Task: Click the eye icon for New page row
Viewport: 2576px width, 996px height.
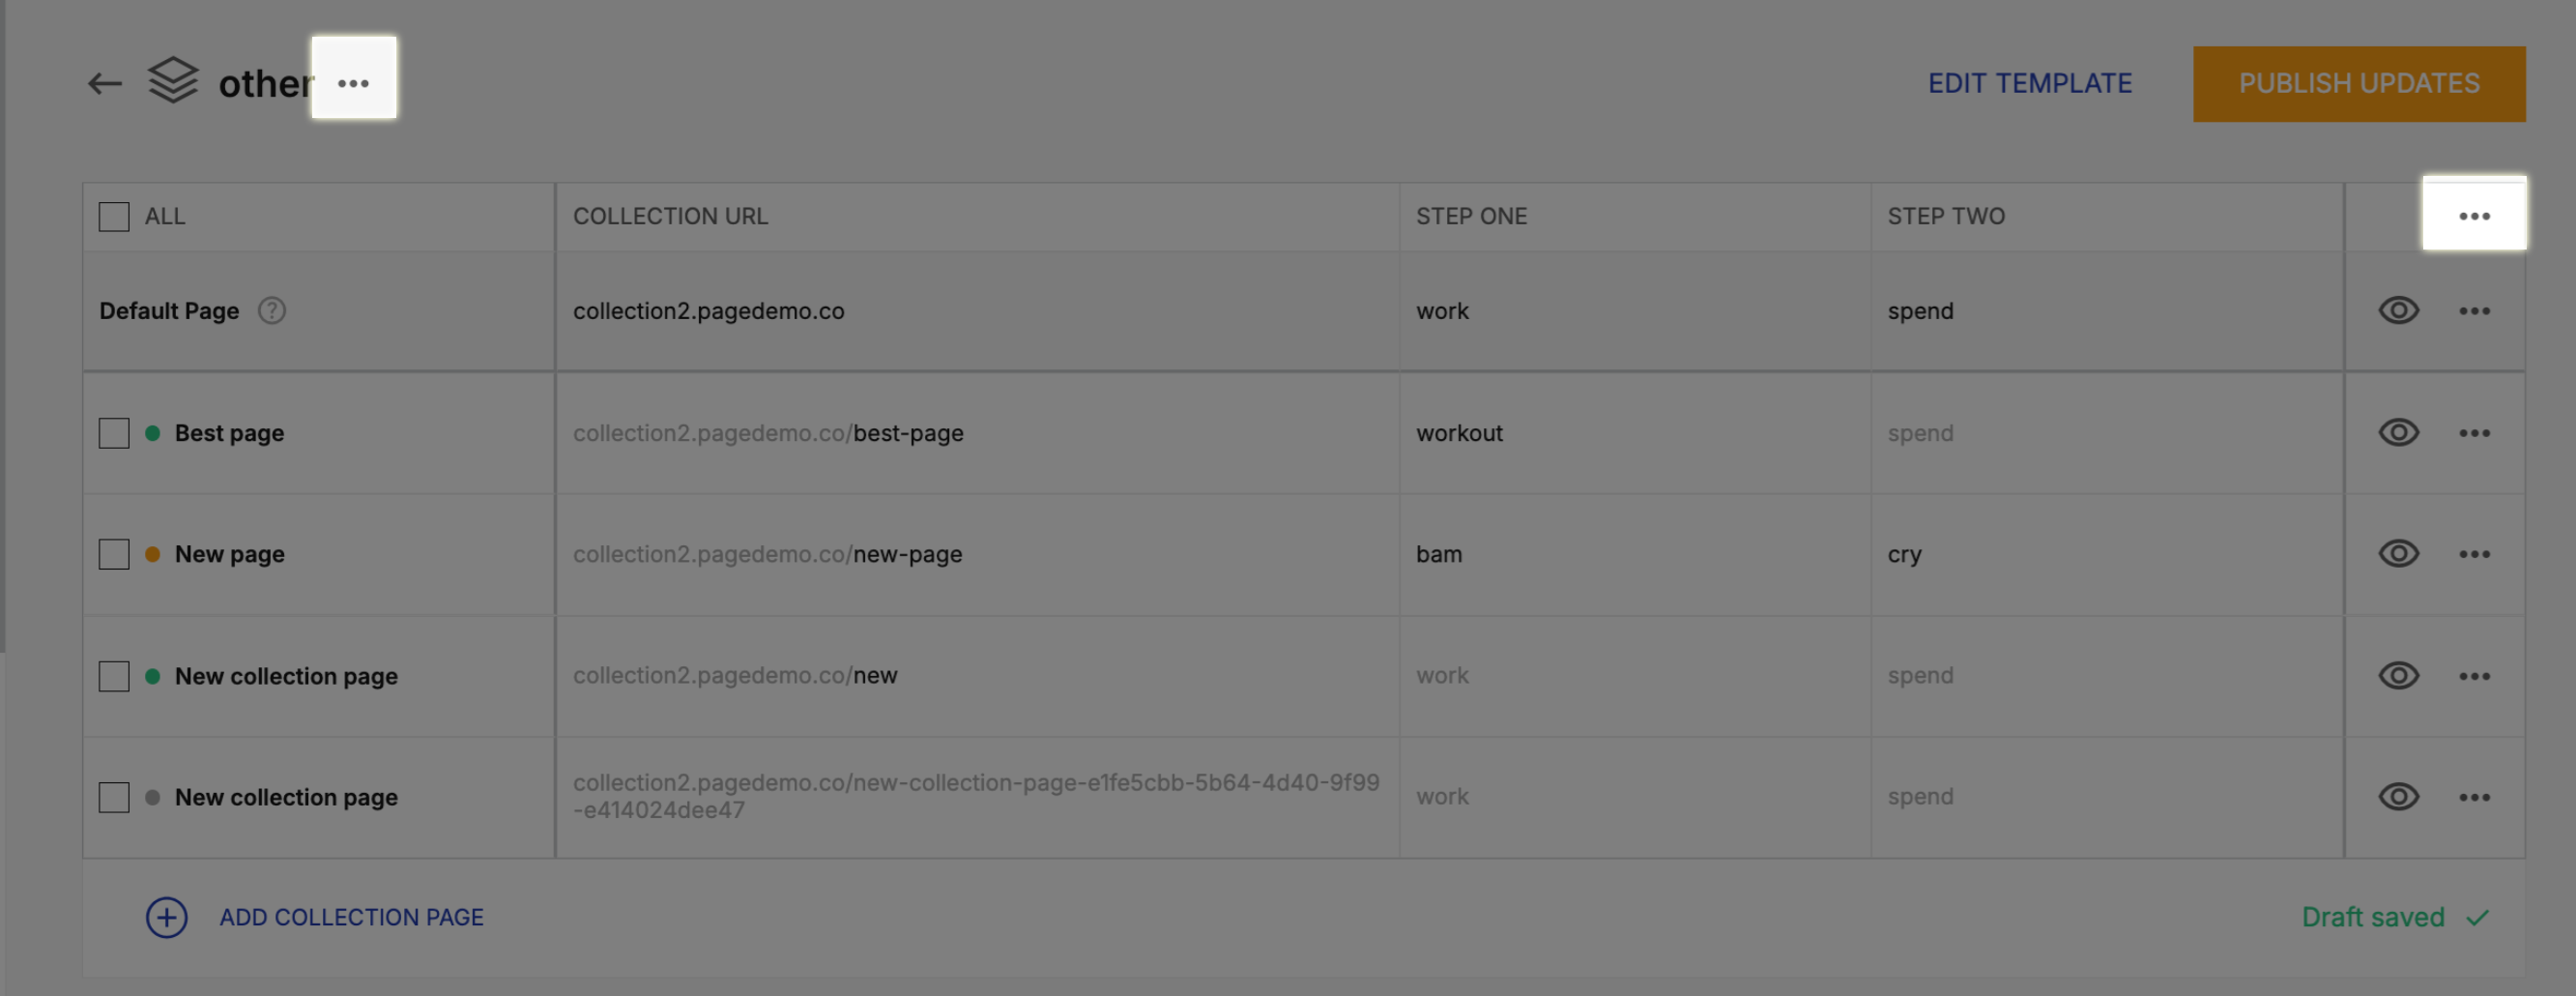Action: pyautogui.click(x=2398, y=554)
